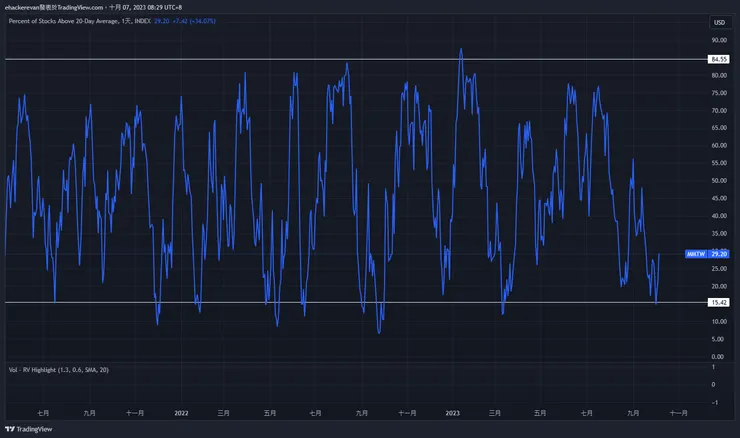Click the 90.00 tick on the price scale
This screenshot has width=740, height=438.
tap(719, 40)
